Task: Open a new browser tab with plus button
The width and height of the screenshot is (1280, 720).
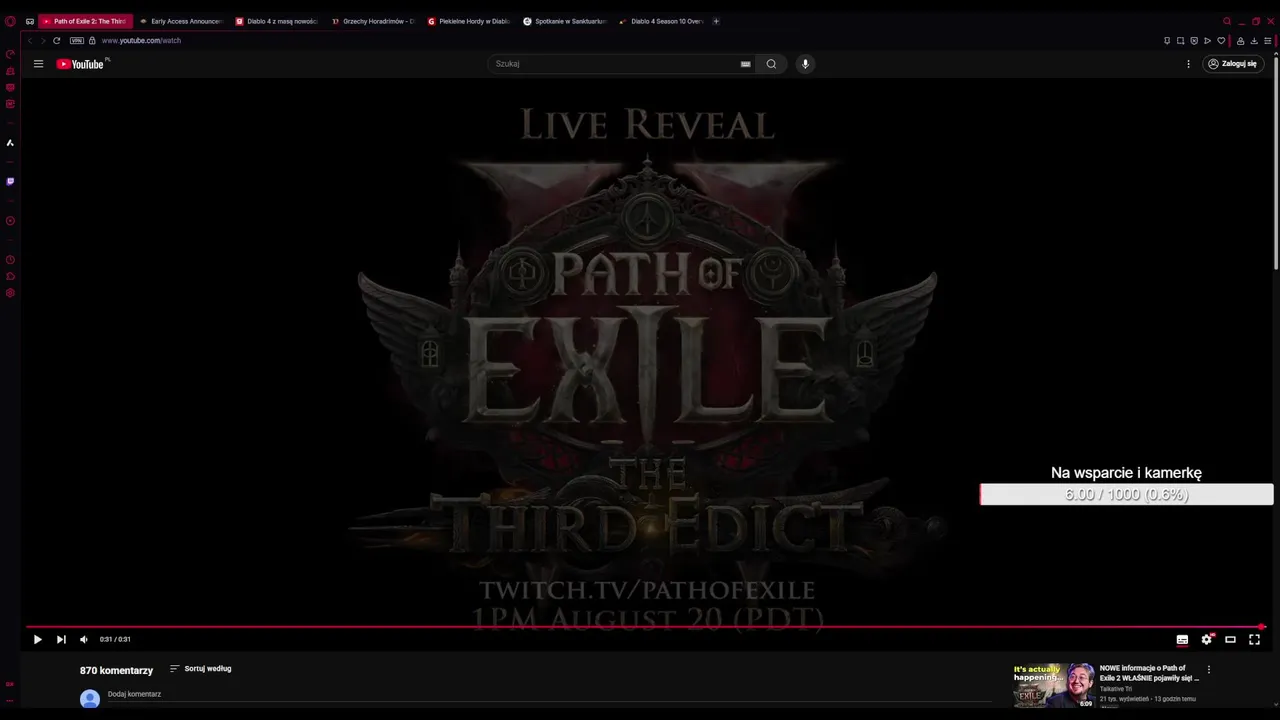Action: (x=715, y=21)
